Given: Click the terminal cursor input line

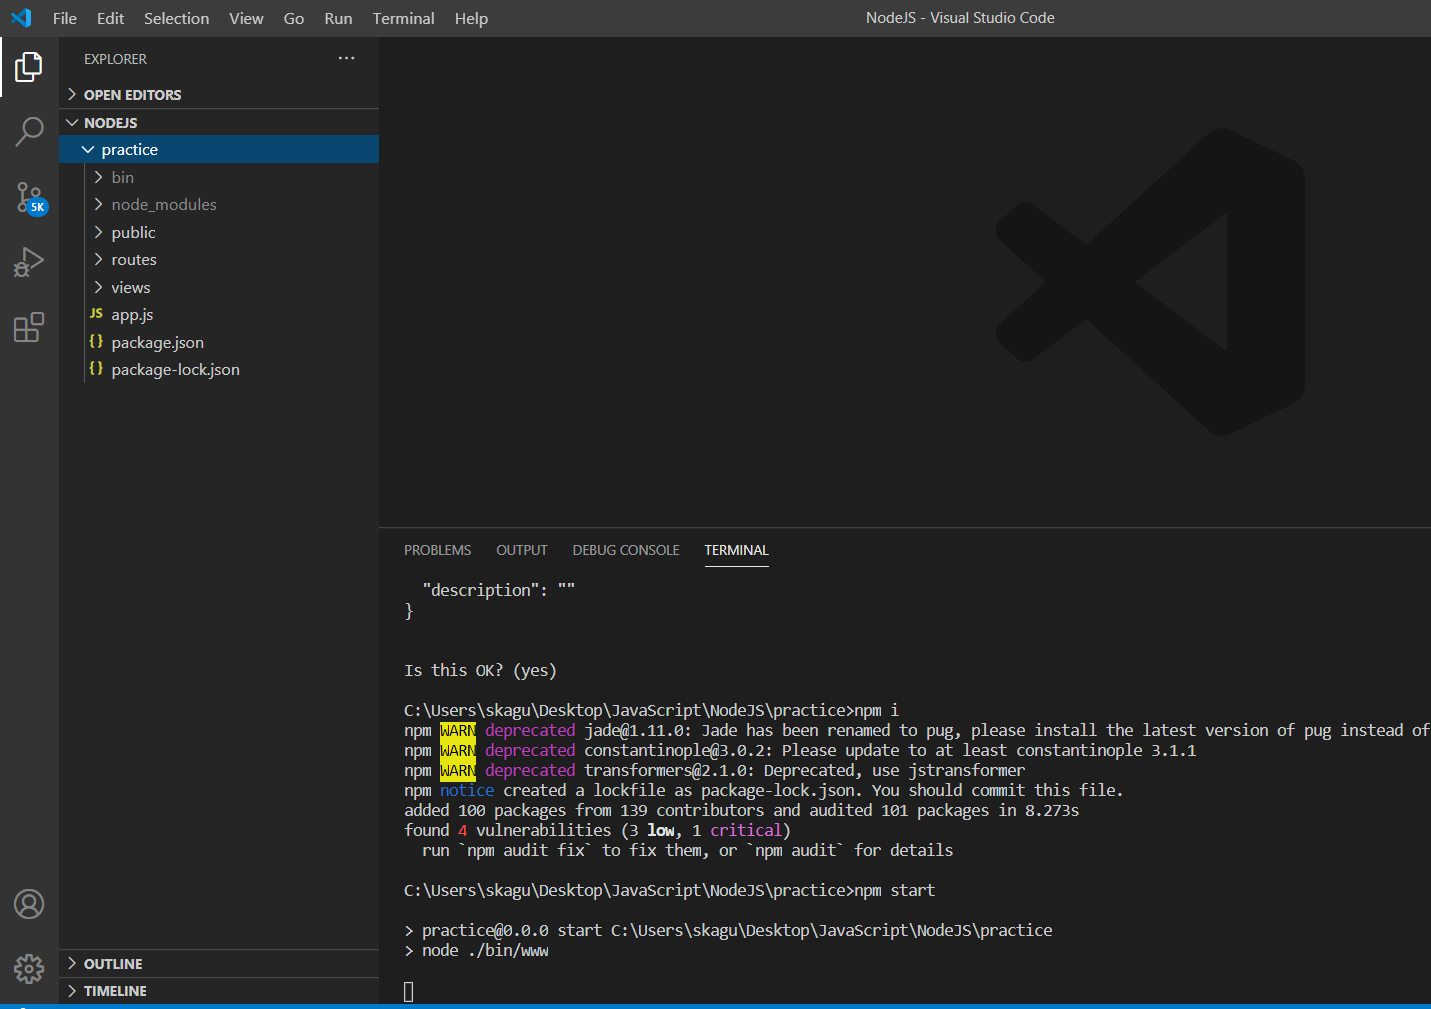Looking at the screenshot, I should coord(408,991).
